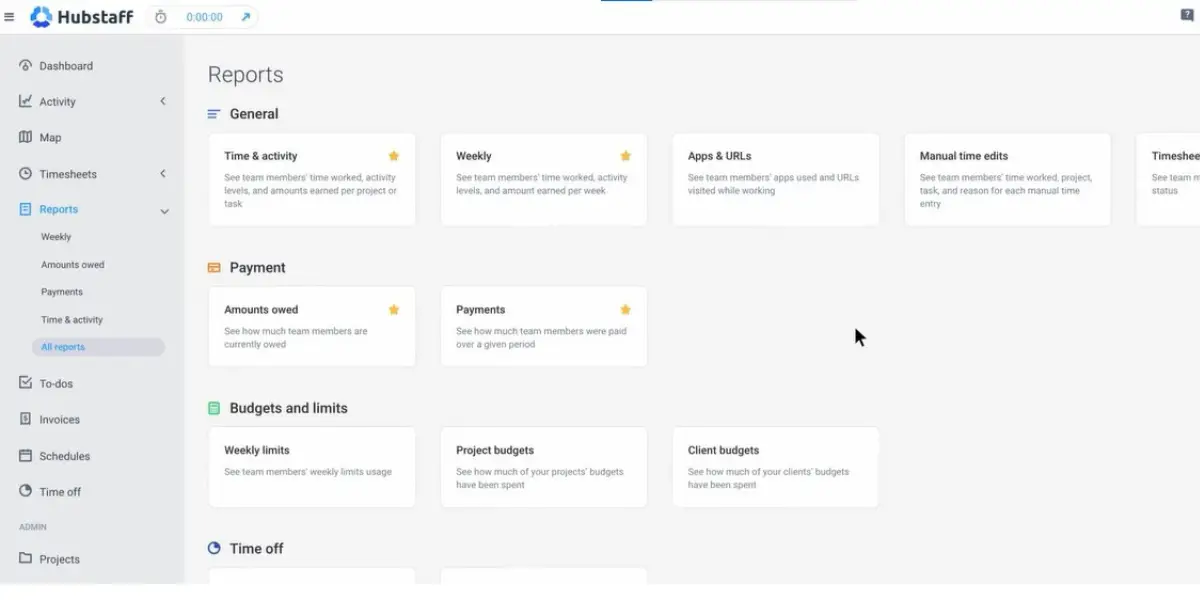Click the Reports document icon
The height and width of the screenshot is (600, 1200).
pyautogui.click(x=26, y=209)
